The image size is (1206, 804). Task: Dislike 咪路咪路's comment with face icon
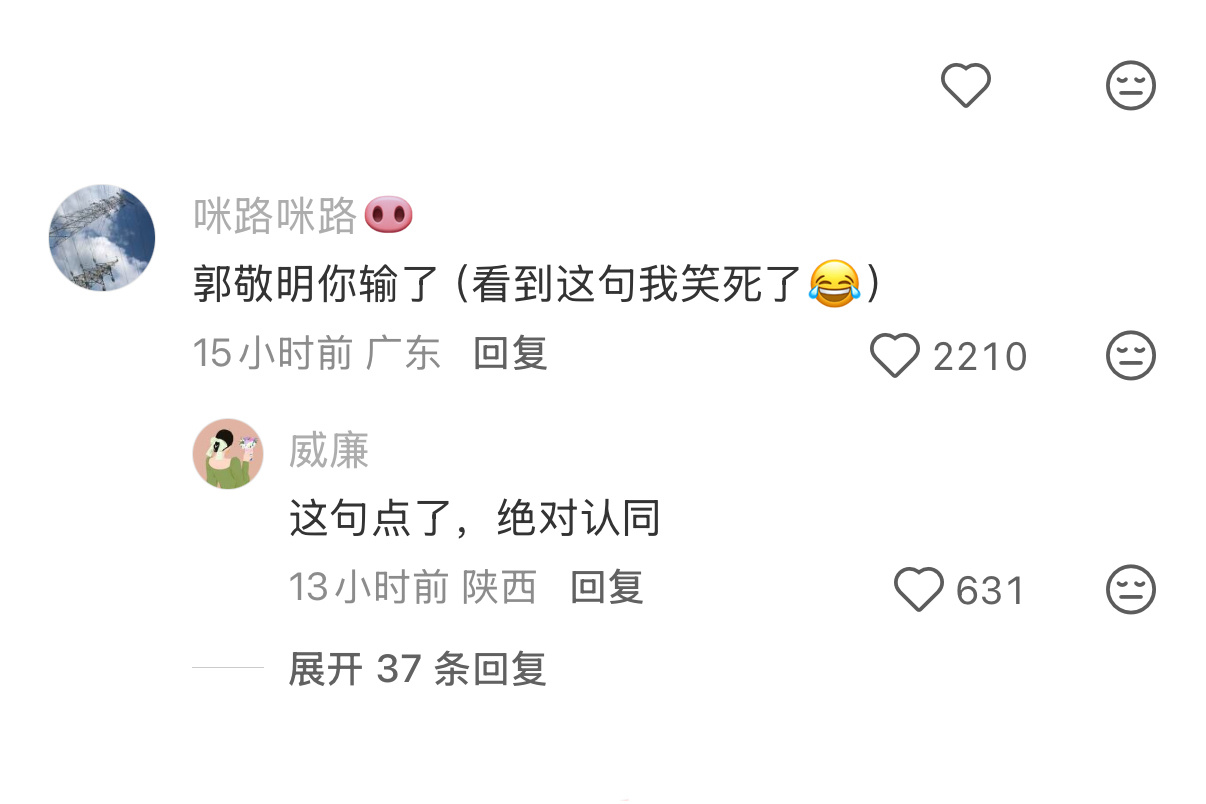[1131, 356]
